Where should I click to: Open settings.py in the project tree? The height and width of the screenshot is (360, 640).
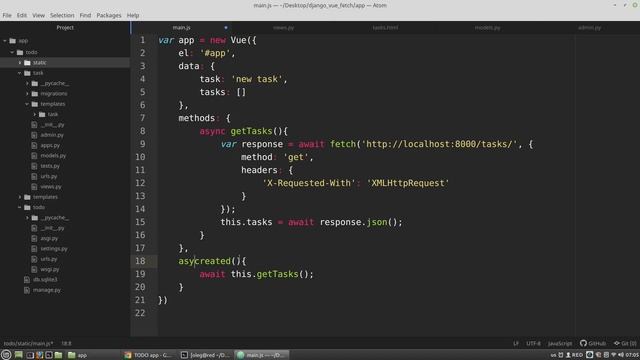[x=54, y=249]
